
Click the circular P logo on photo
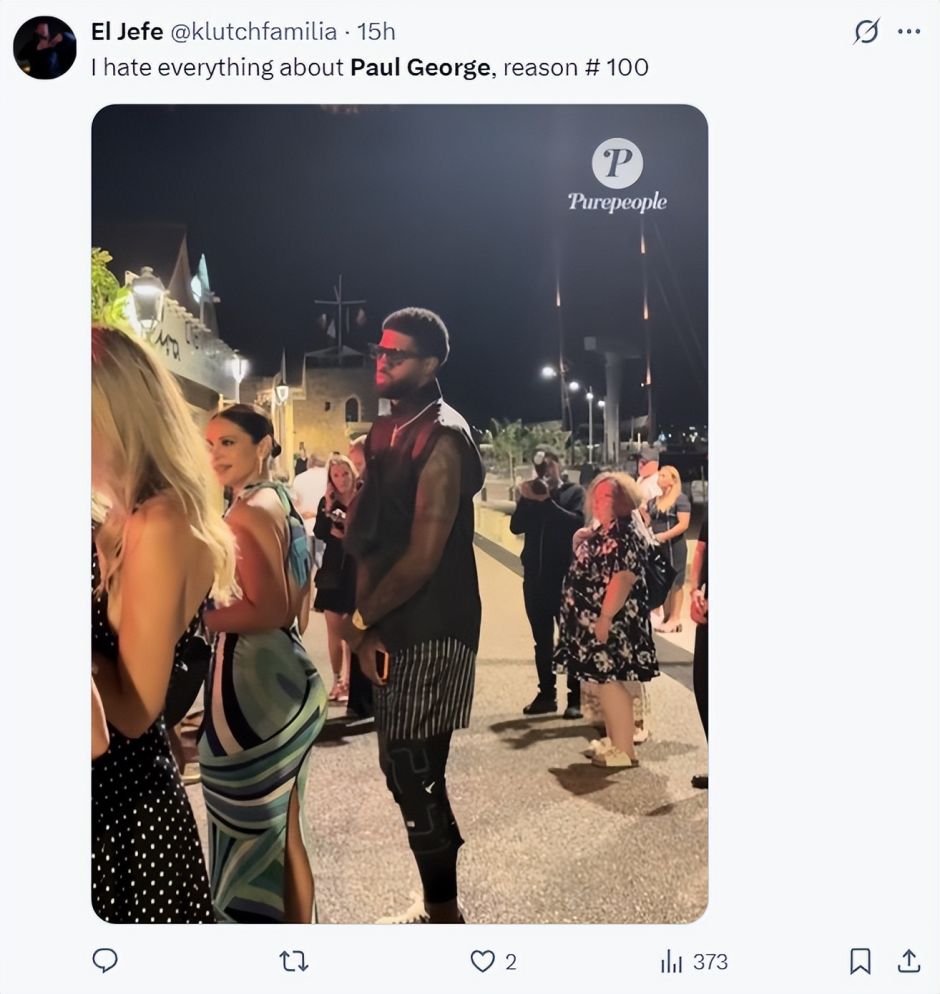click(617, 163)
